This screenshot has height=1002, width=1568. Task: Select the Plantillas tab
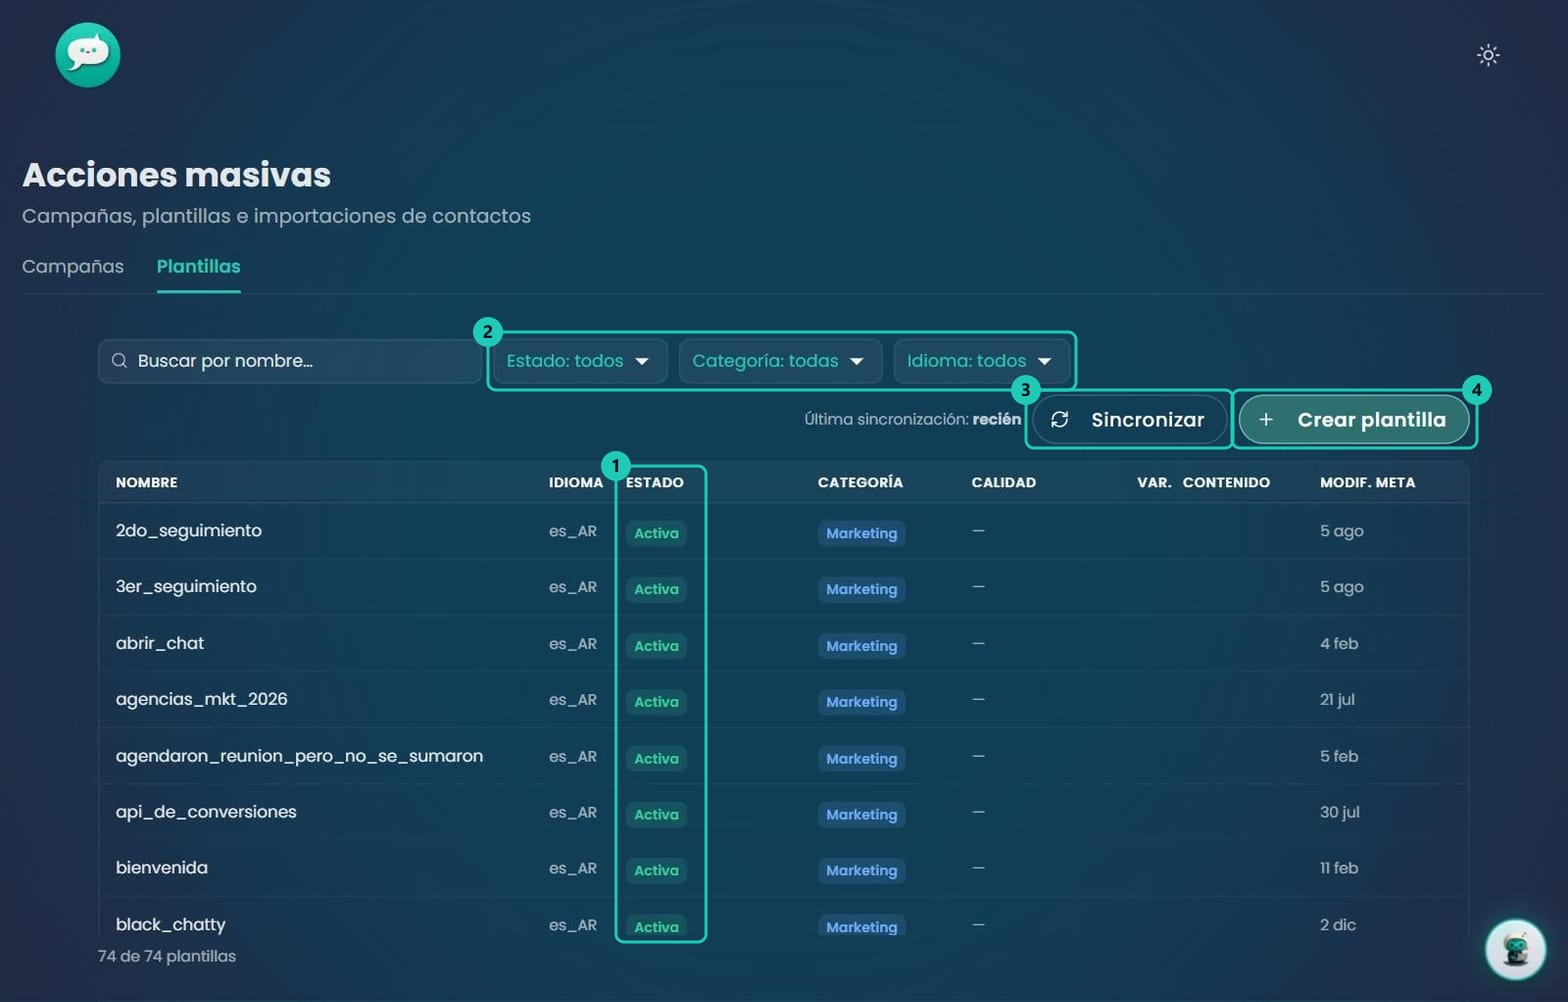pos(199,267)
